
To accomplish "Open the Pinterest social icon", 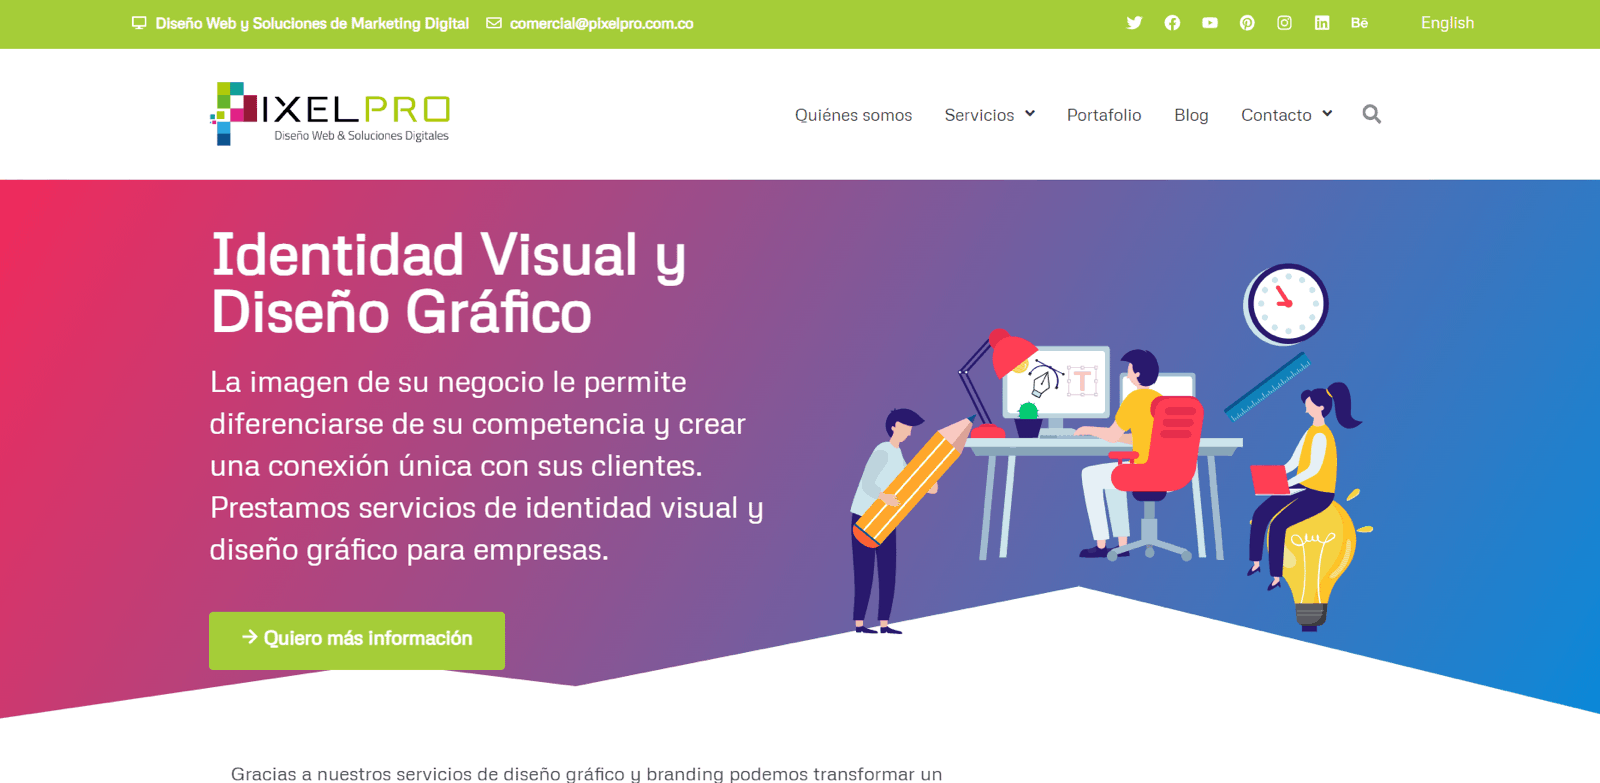I will 1247,23.
